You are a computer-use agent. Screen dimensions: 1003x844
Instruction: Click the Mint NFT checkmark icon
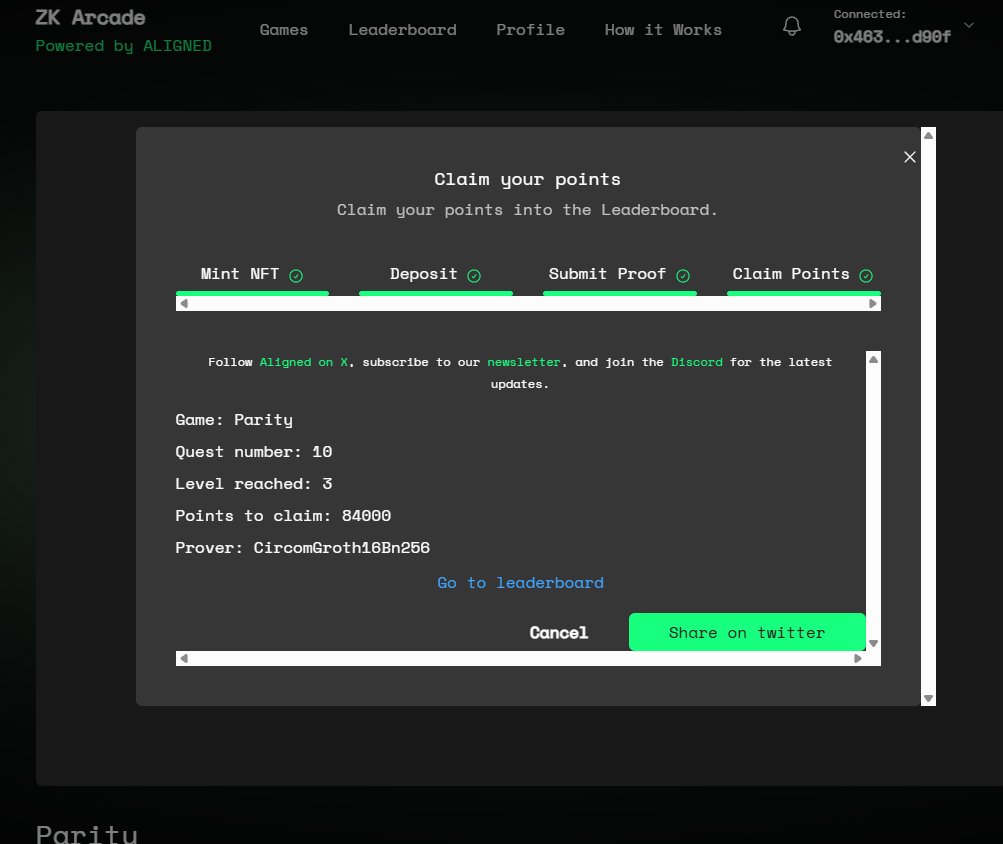coord(296,276)
